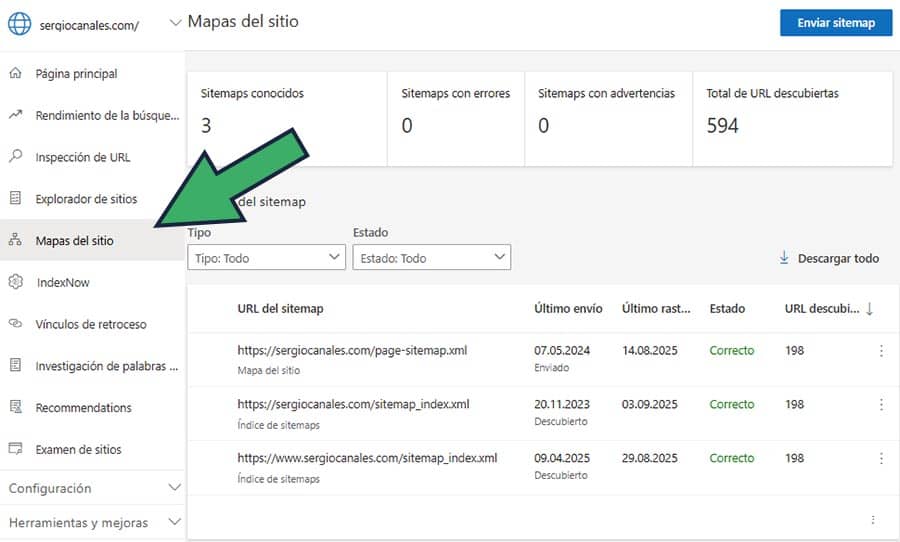Expand Herramientas y mejoras section
The height and width of the screenshot is (542, 900).
coord(92,522)
